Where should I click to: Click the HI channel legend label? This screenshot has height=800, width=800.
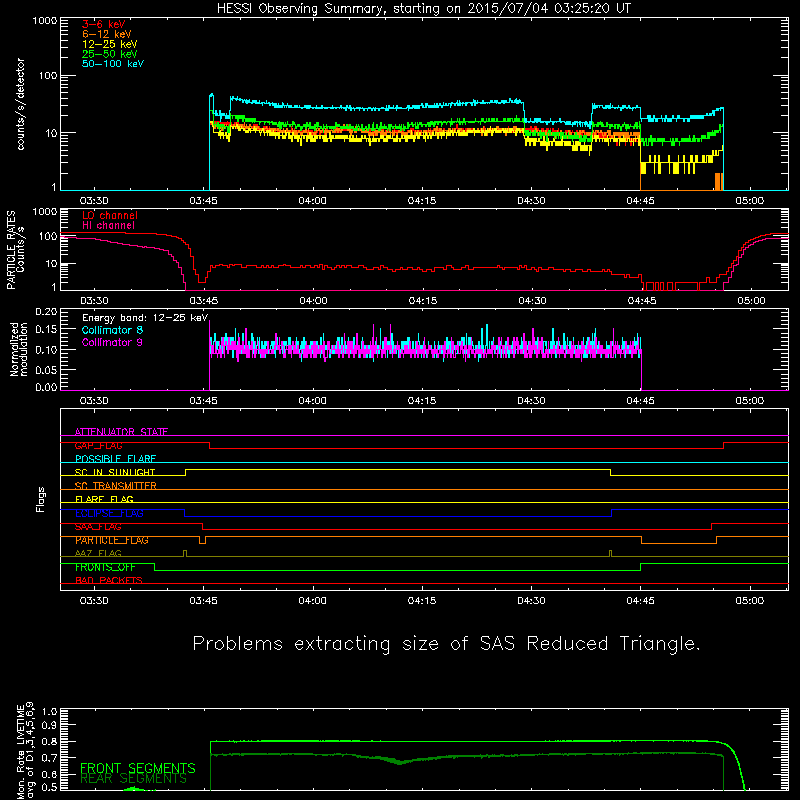(x=108, y=226)
